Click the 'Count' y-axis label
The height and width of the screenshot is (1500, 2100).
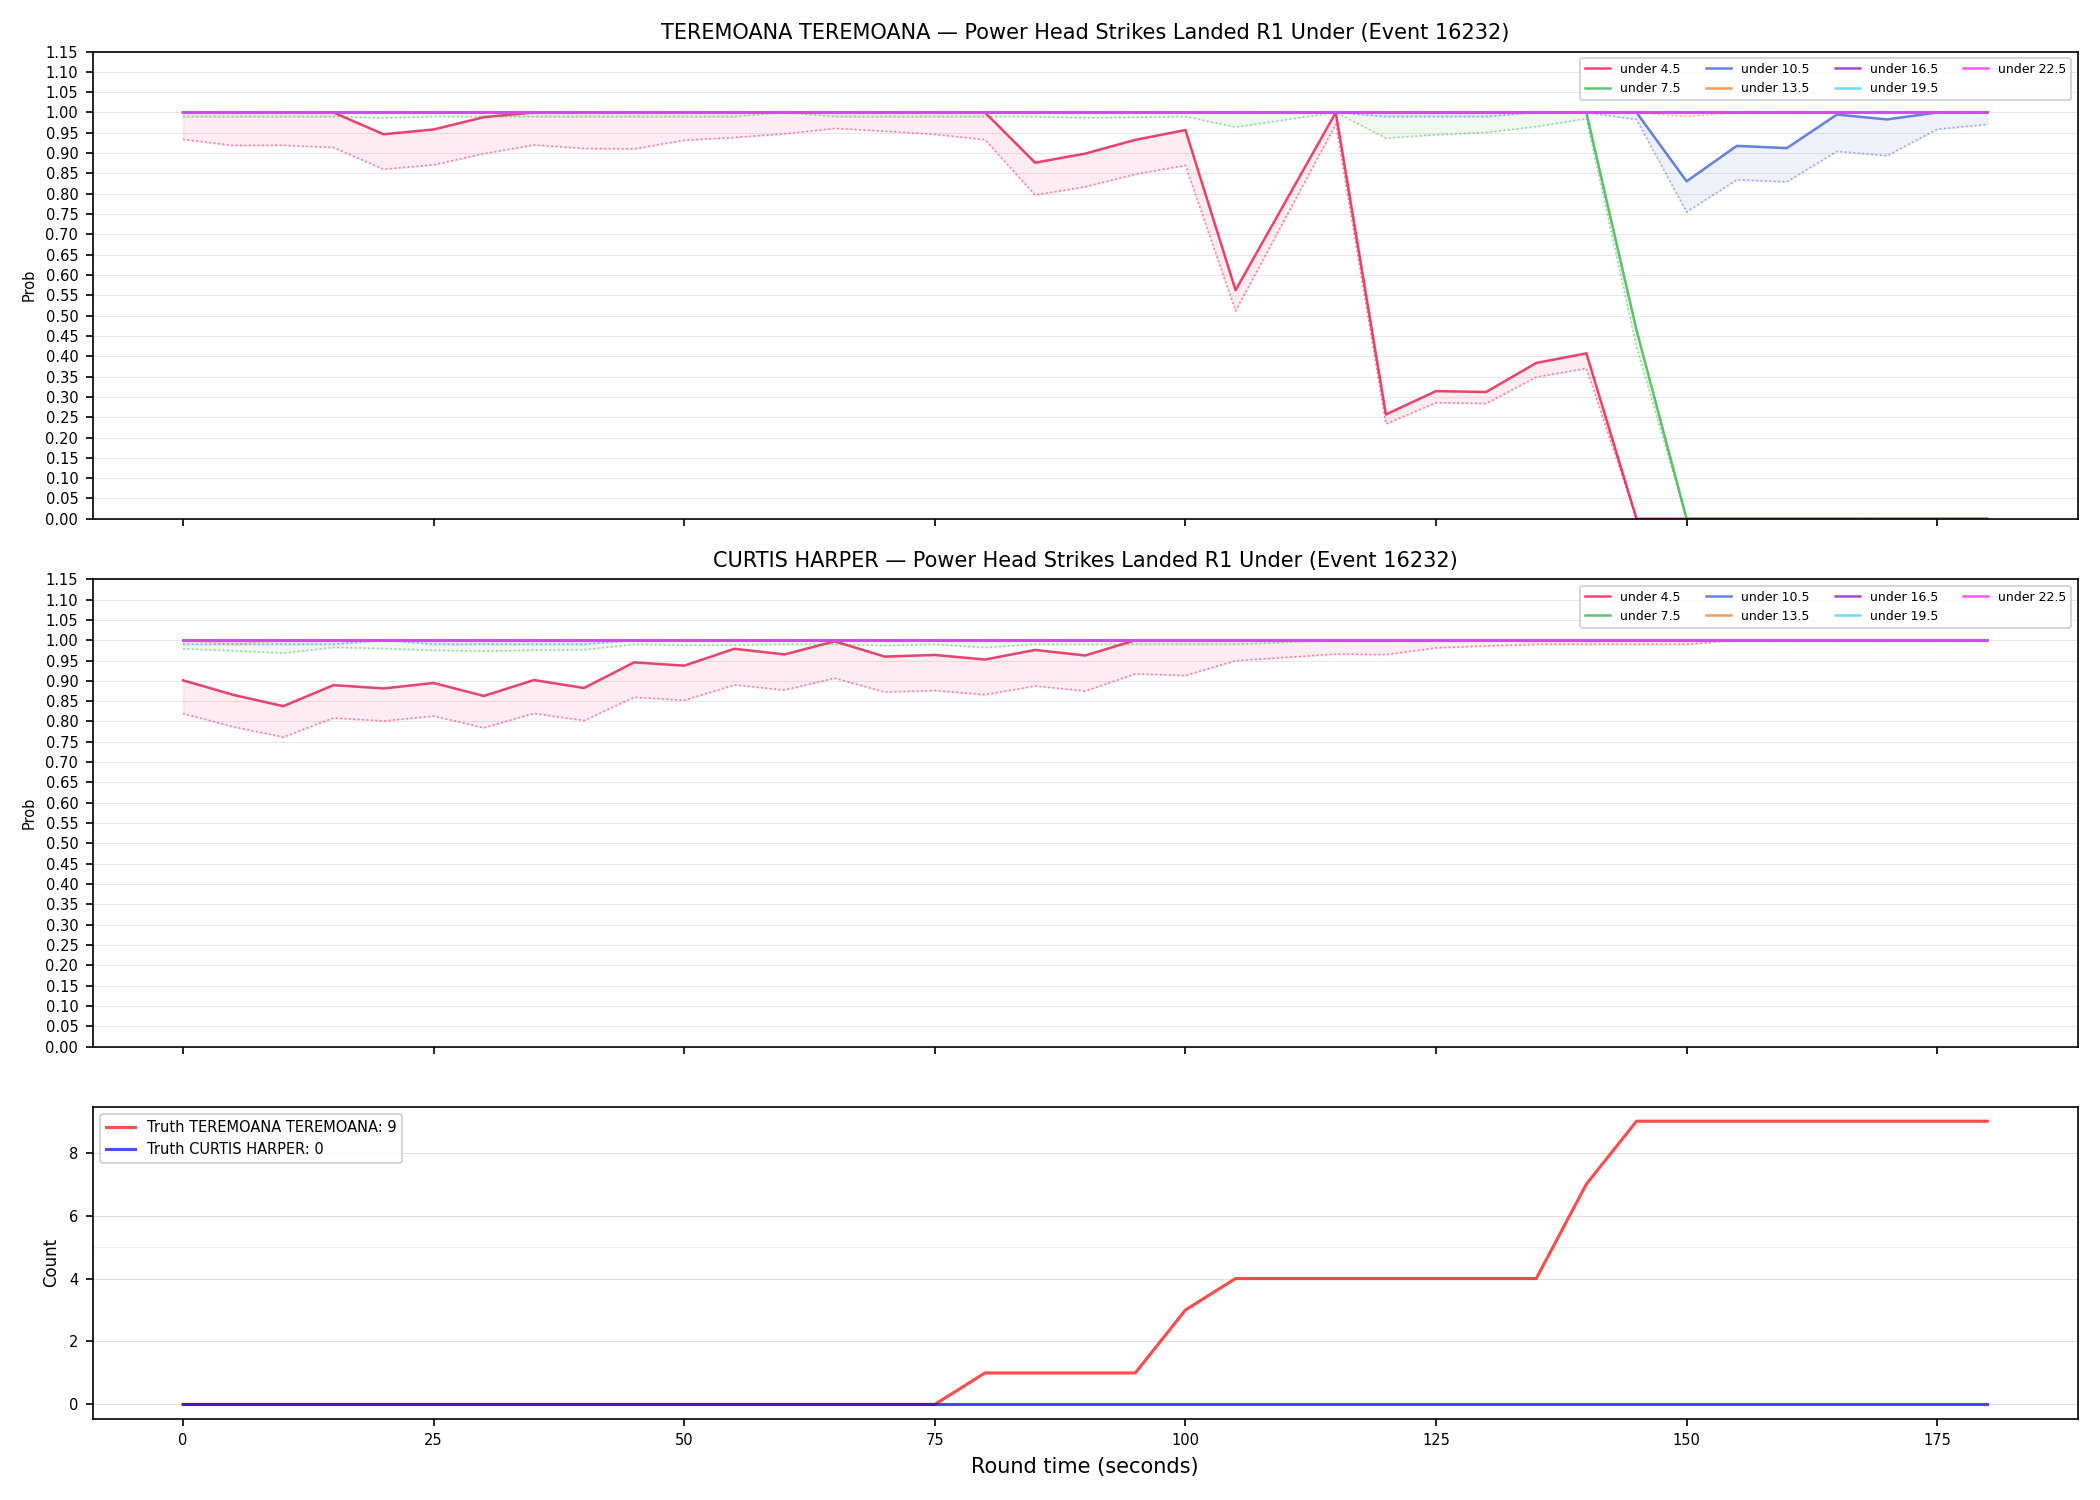click(50, 1263)
